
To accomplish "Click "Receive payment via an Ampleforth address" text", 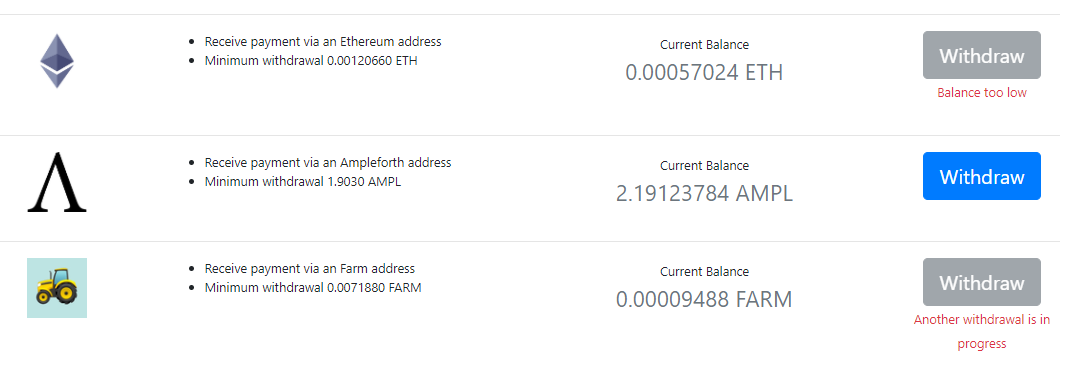I will click(x=328, y=163).
